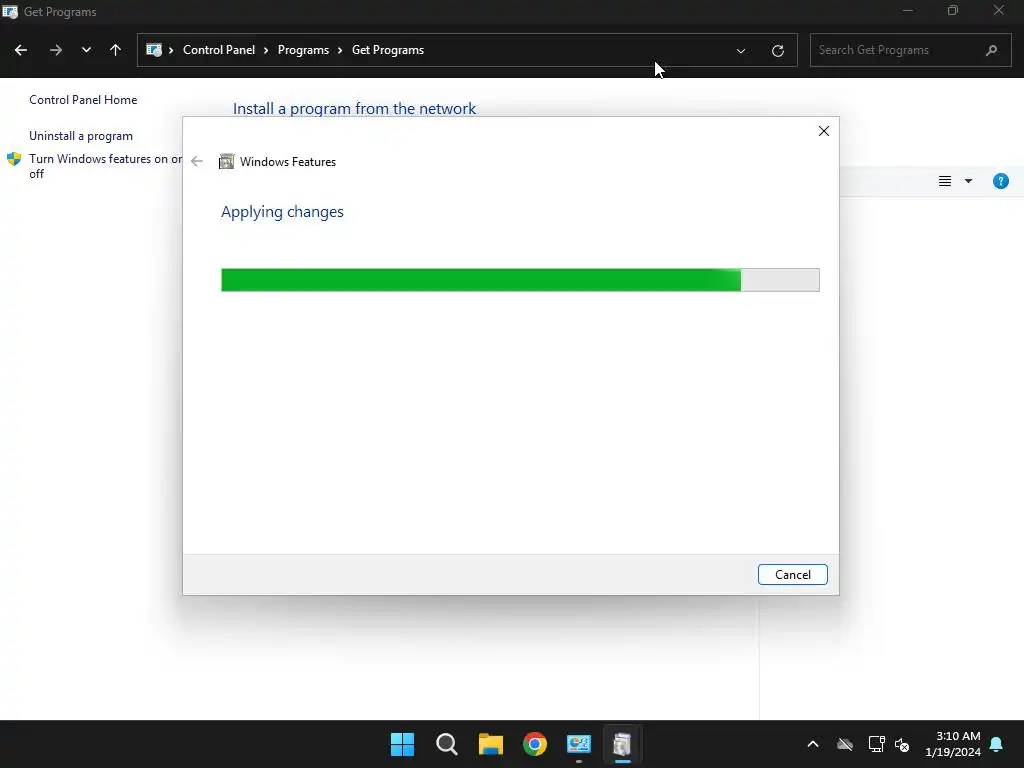Screen dimensions: 1024x768
Task: Open recent locations dropdown arrow
Action: [86, 50]
